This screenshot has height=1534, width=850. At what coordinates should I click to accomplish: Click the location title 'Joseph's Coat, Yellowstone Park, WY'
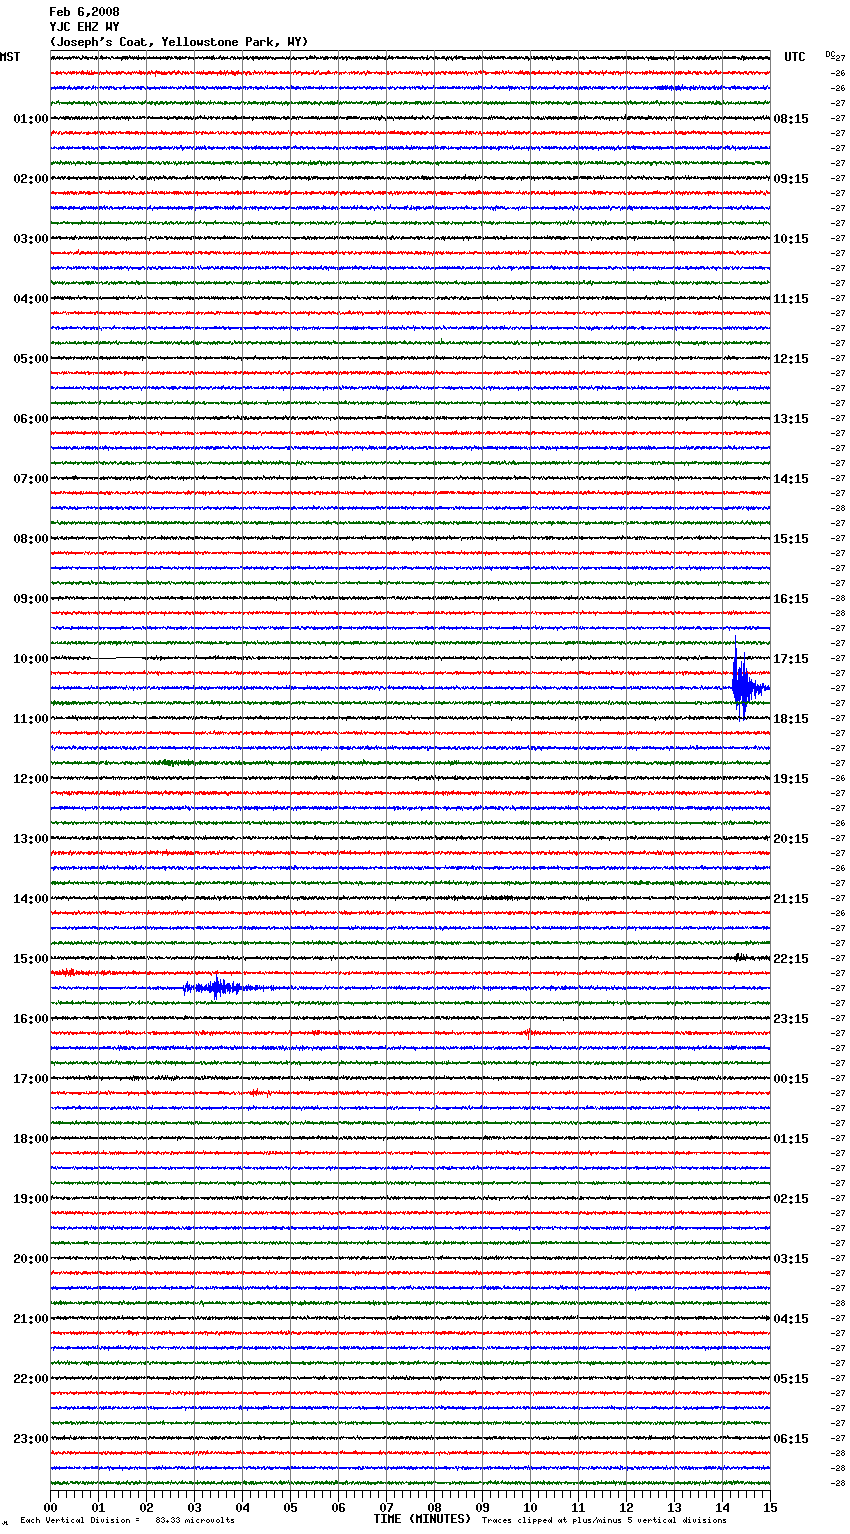pos(179,42)
